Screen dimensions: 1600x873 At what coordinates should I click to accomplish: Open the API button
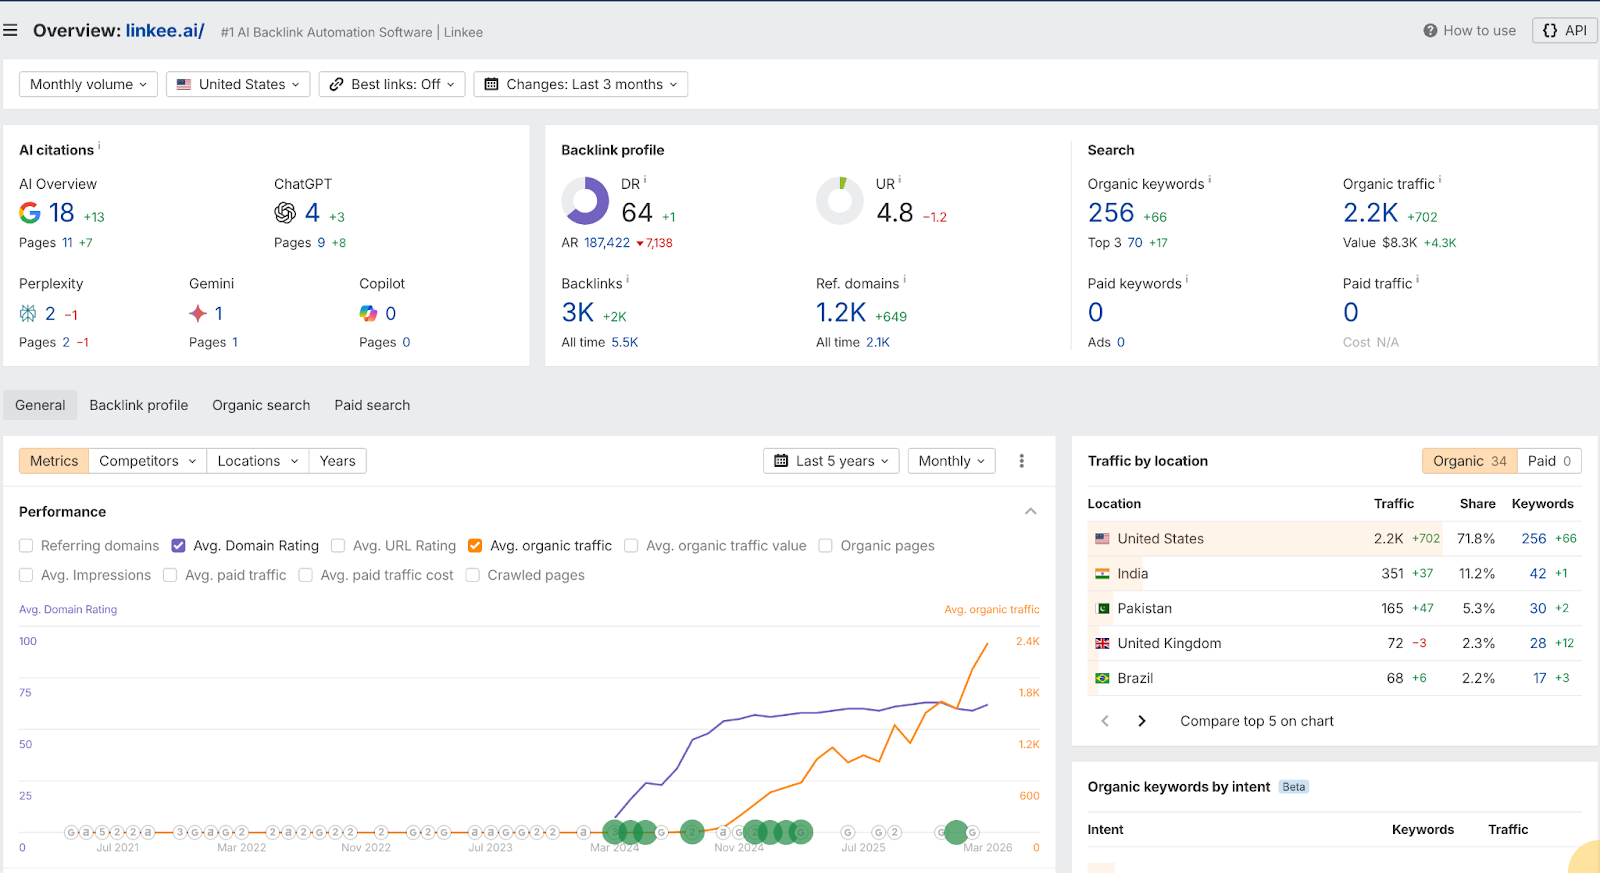point(1565,30)
